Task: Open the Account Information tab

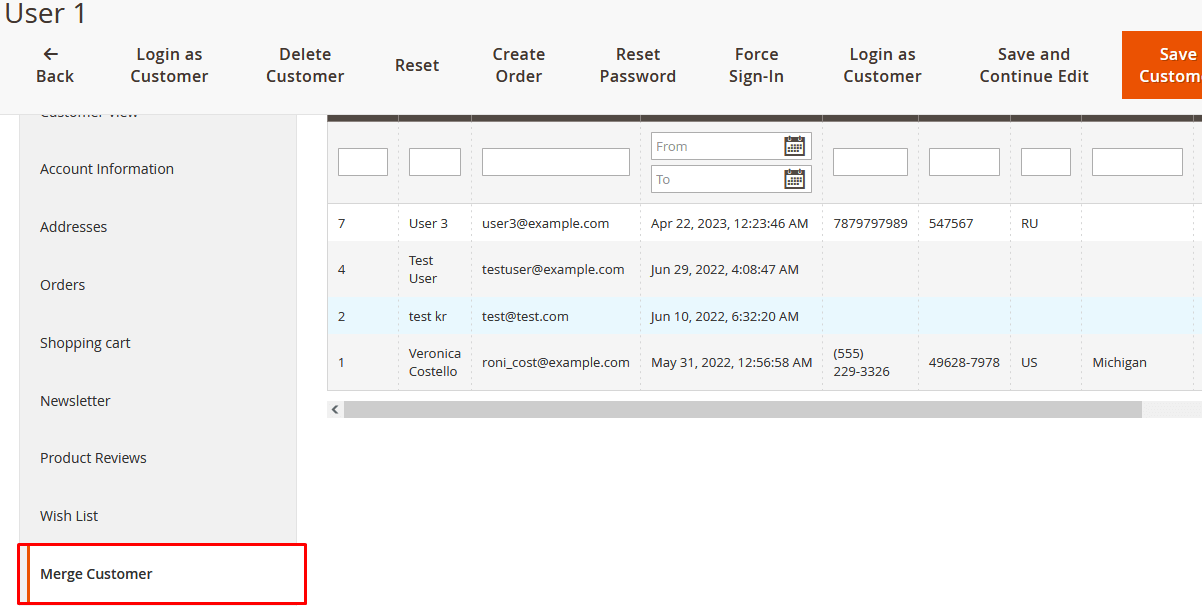Action: click(x=107, y=169)
